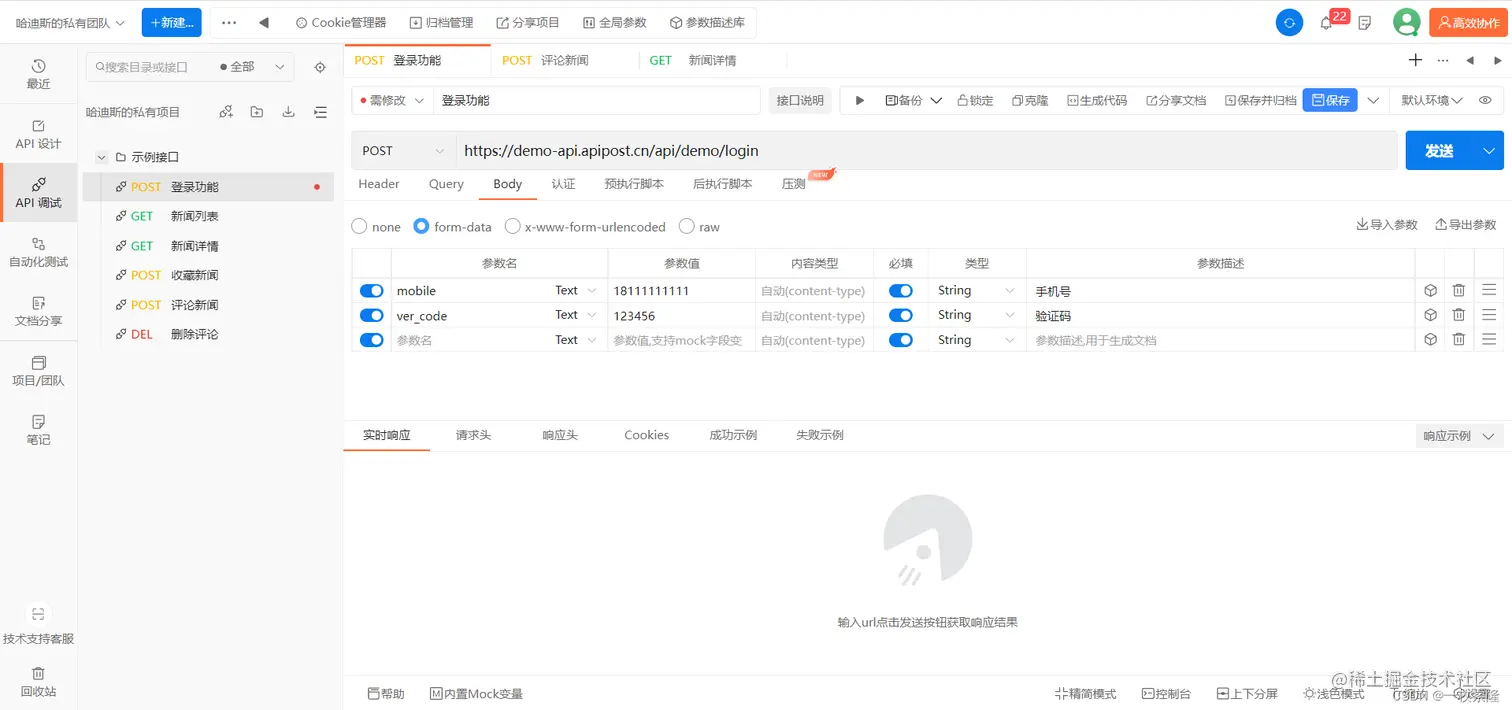Switch to the 预执行脚本 tab
This screenshot has height=710, width=1512.
pos(634,184)
